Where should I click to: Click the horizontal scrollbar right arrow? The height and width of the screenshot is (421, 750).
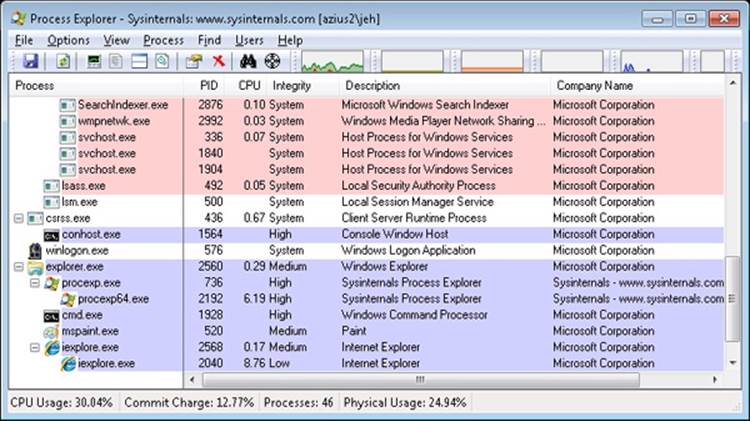coord(715,380)
